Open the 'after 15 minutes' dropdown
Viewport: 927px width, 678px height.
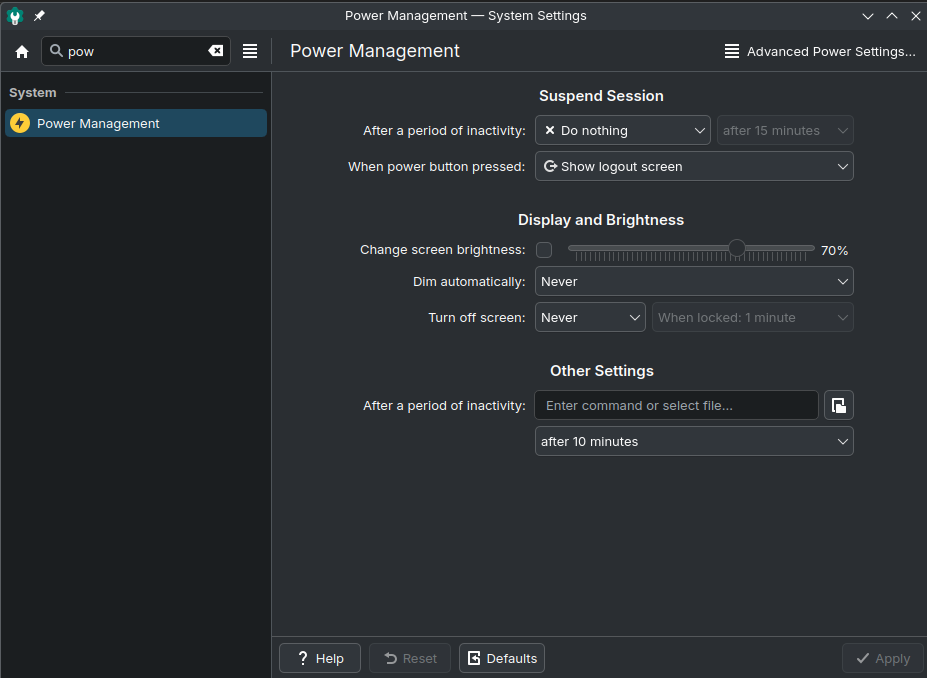[785, 131]
